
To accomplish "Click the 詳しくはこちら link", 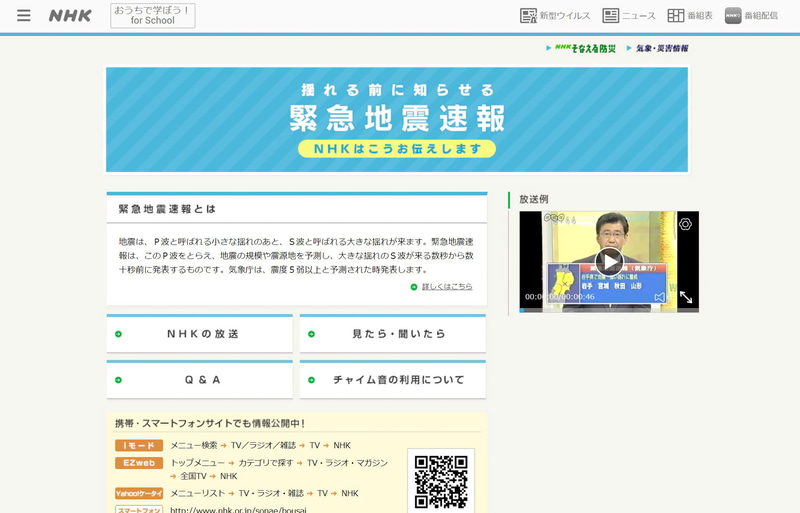I will tap(447, 287).
